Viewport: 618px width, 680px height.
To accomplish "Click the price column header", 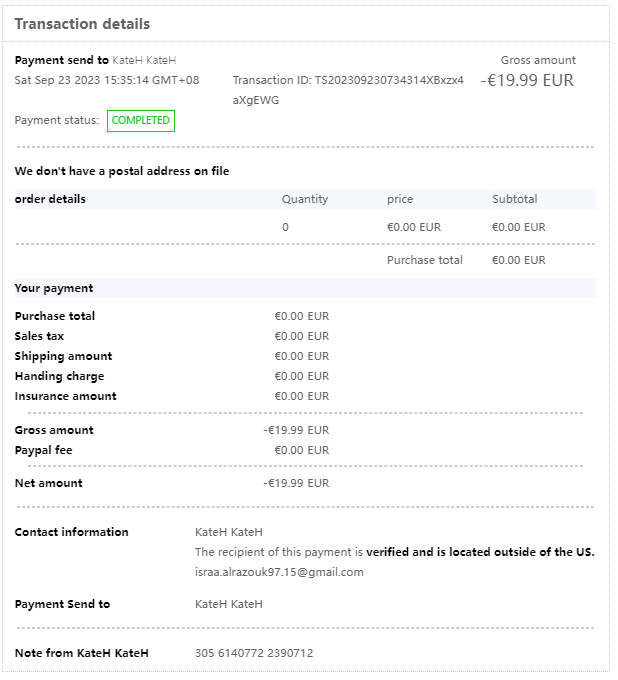I will [400, 199].
